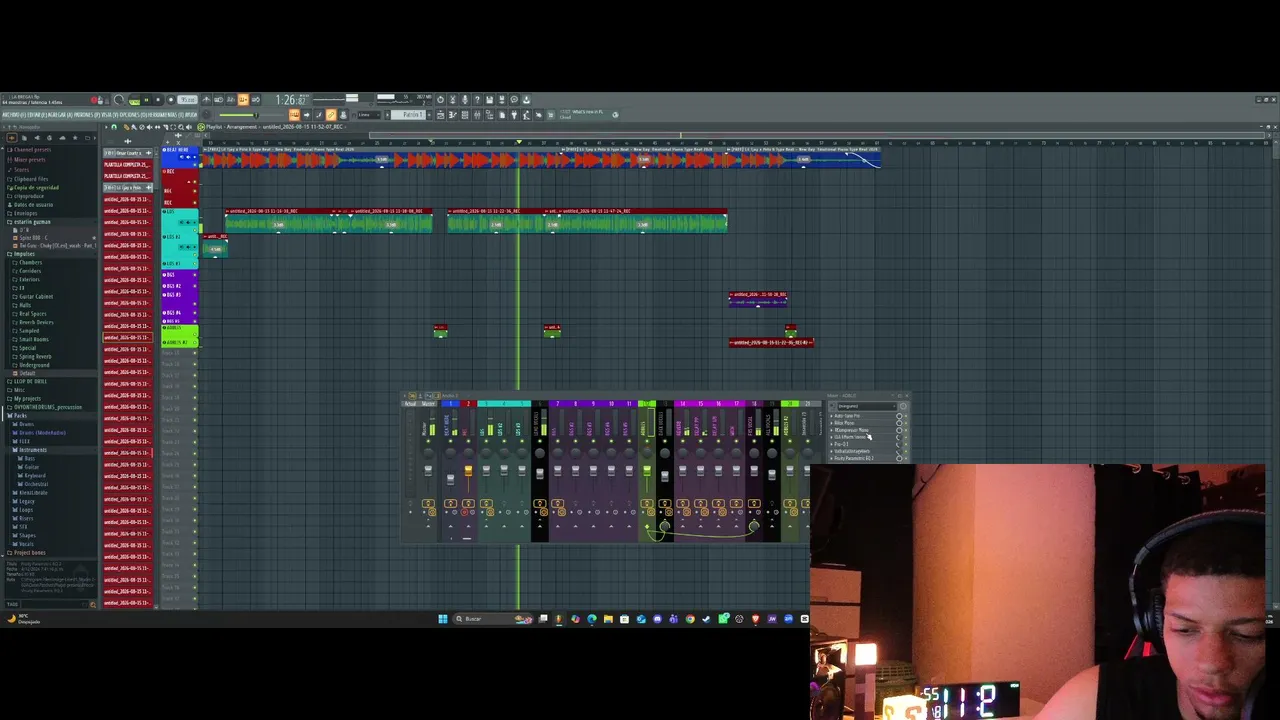Toggle the loop recording icon
The width and height of the screenshot is (1280, 720).
tap(255, 100)
